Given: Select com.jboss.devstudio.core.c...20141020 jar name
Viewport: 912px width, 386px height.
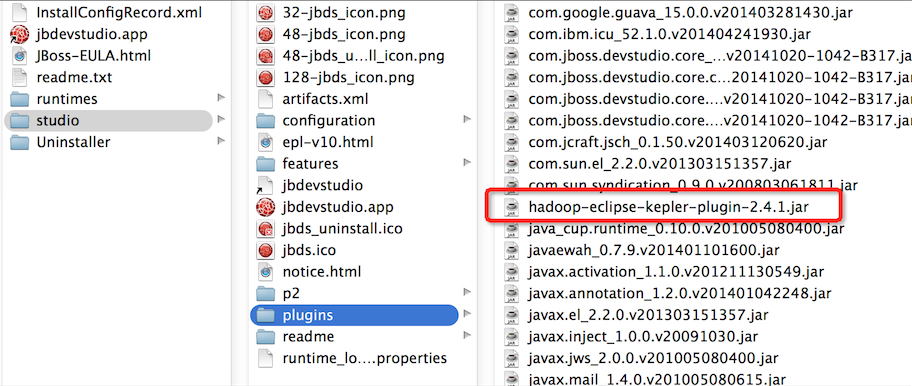Looking at the screenshot, I should click(720, 77).
